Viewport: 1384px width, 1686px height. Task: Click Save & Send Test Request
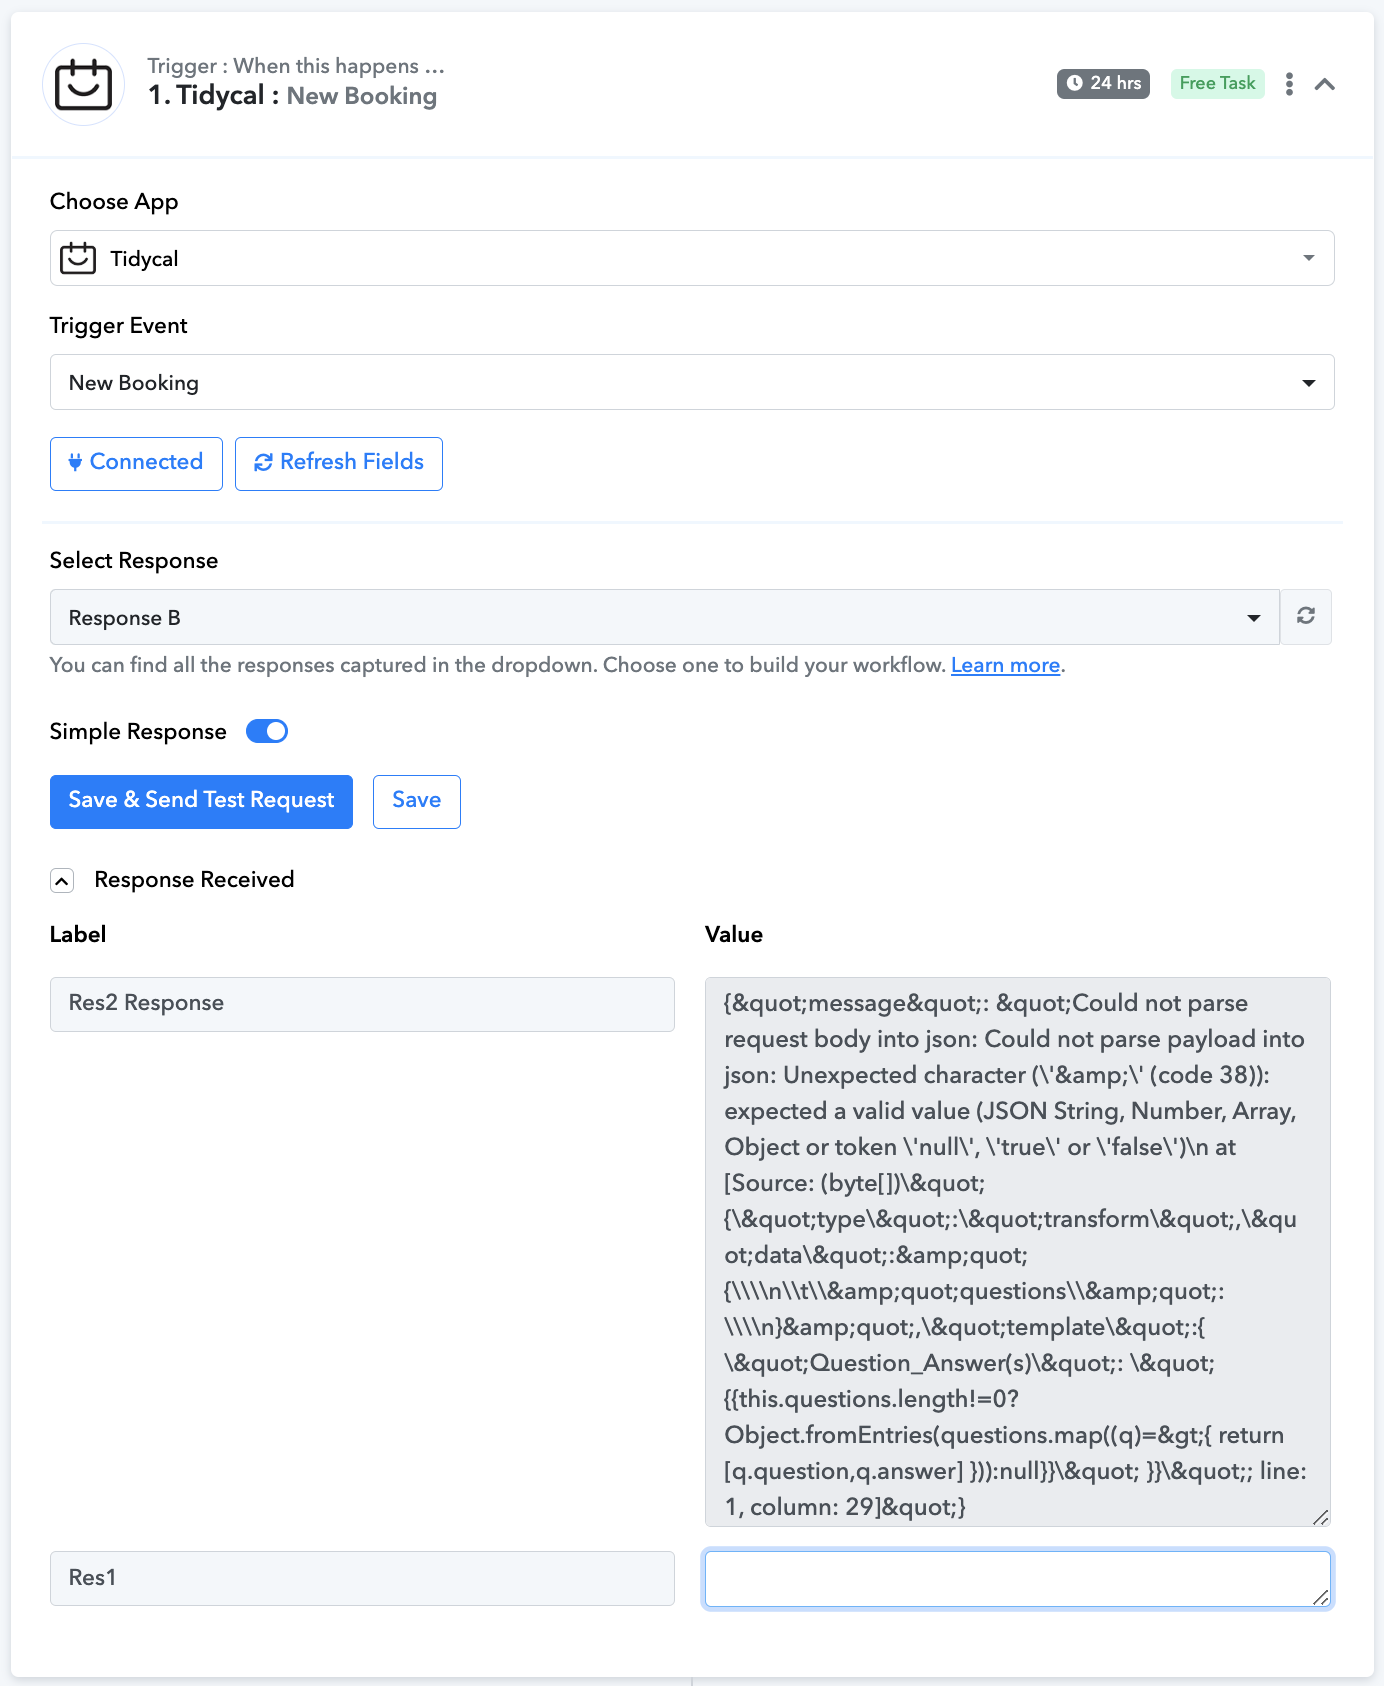[201, 801]
